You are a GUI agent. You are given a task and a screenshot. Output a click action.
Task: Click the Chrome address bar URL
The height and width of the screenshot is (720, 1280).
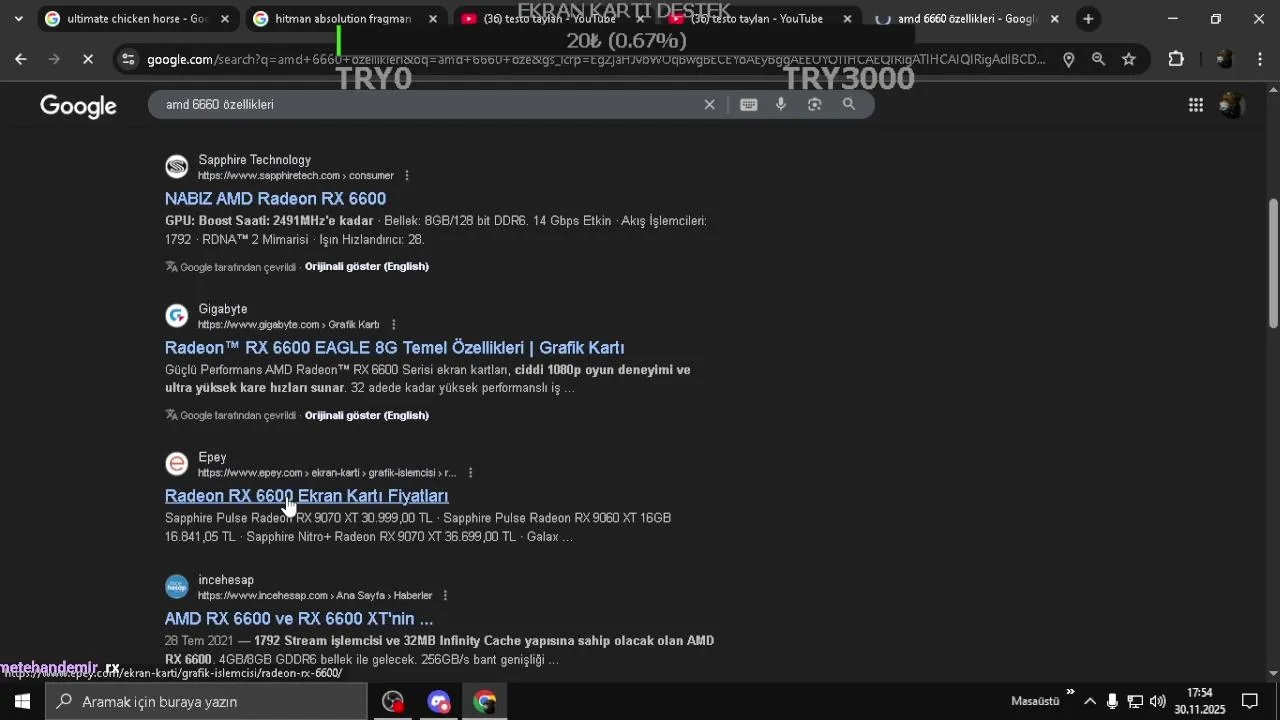(595, 59)
